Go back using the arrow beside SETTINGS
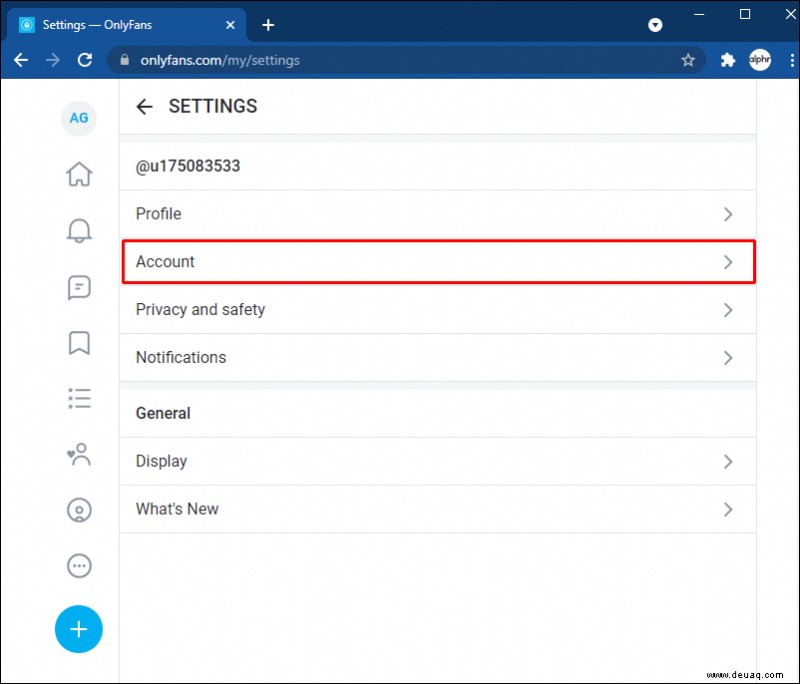 coord(144,107)
